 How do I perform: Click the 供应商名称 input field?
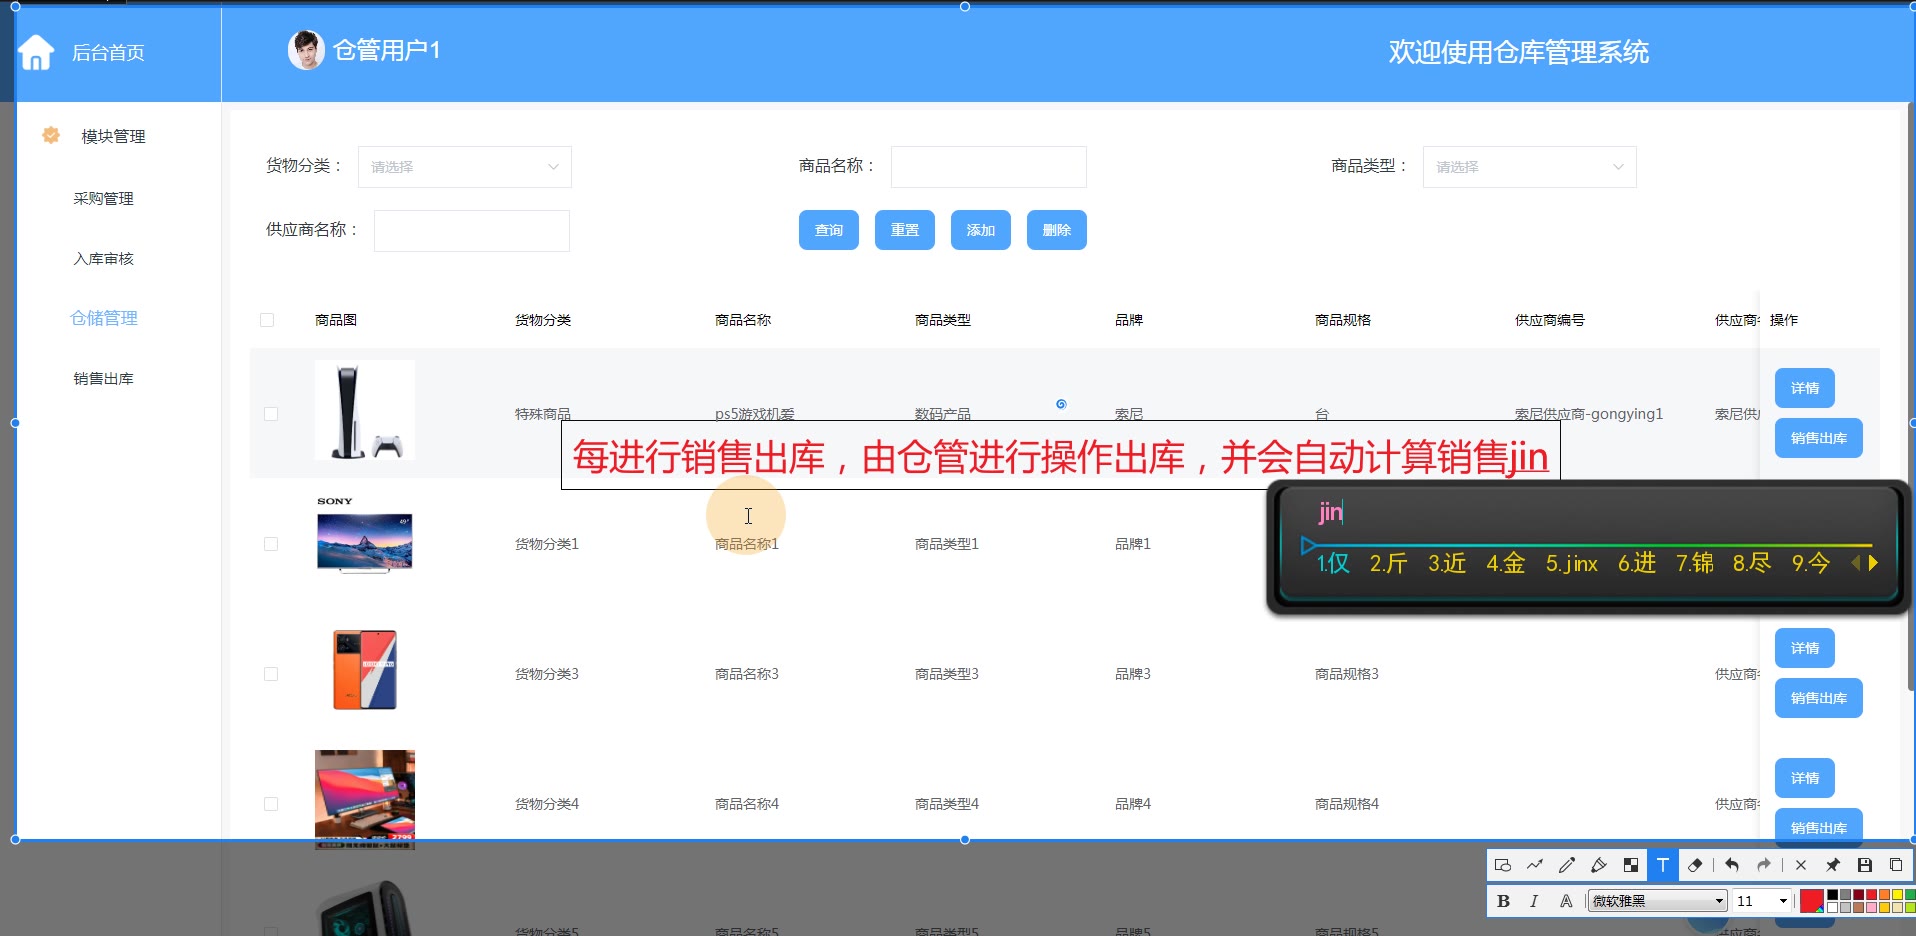[472, 231]
